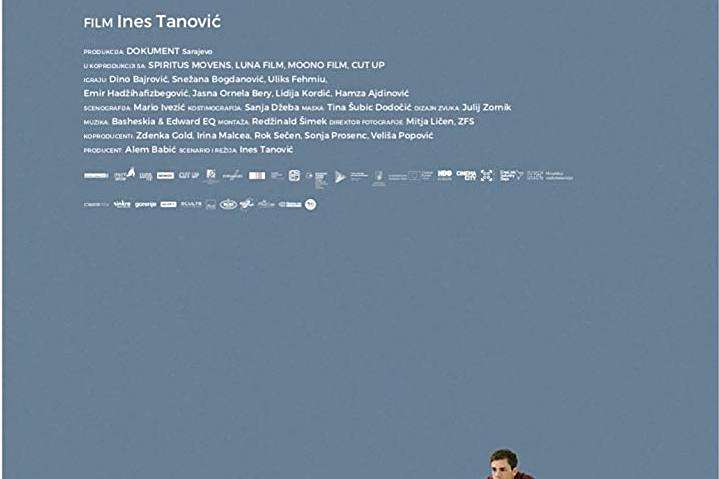The image size is (719, 479).
Task: Click the Gorenje sponsor logo
Action: [146, 204]
